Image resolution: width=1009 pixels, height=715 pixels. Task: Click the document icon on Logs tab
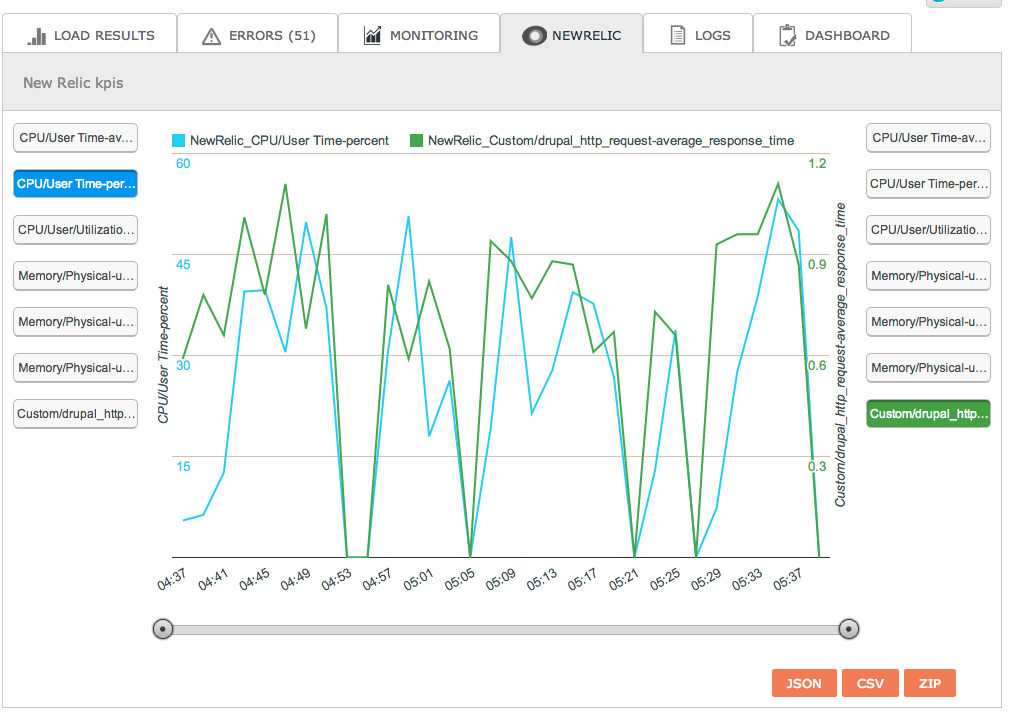point(678,35)
